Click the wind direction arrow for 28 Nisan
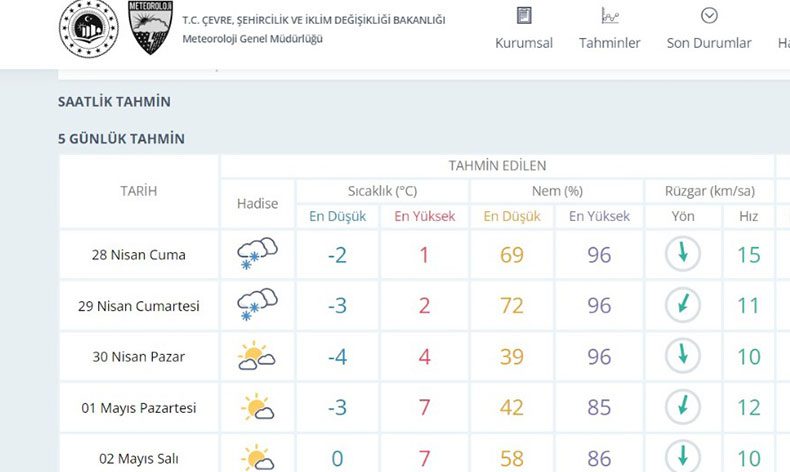 683,254
